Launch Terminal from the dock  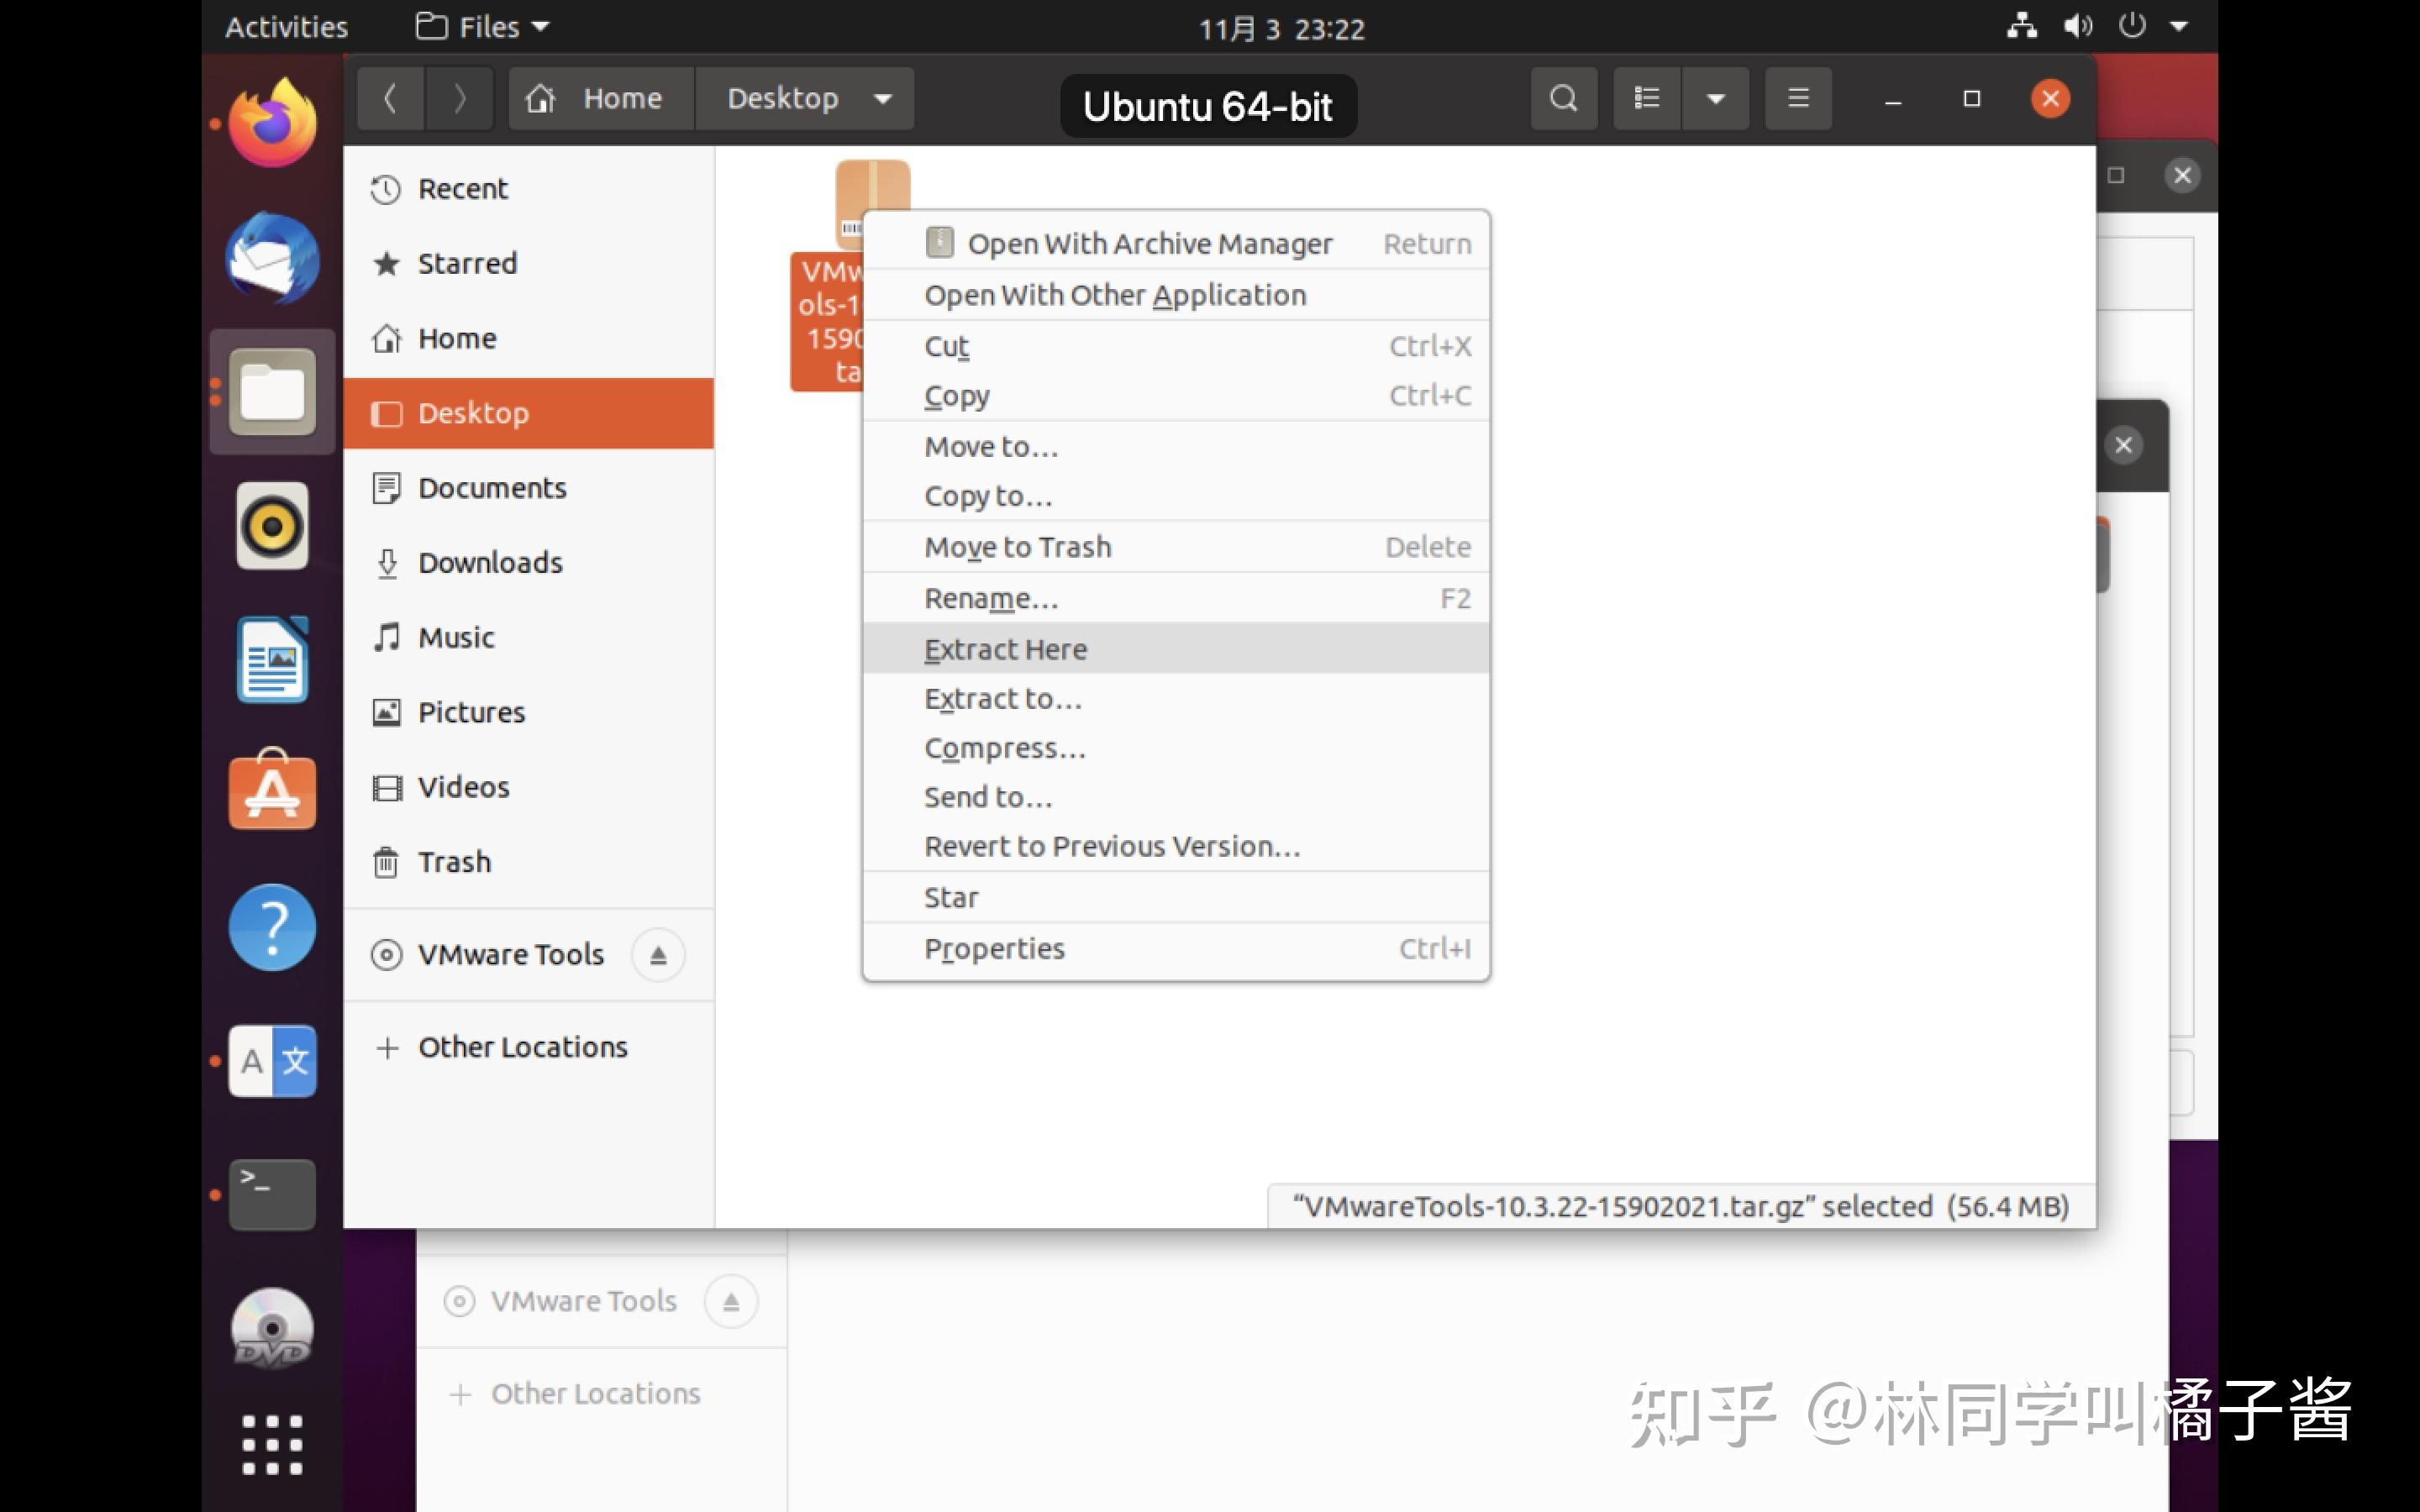[x=272, y=1194]
